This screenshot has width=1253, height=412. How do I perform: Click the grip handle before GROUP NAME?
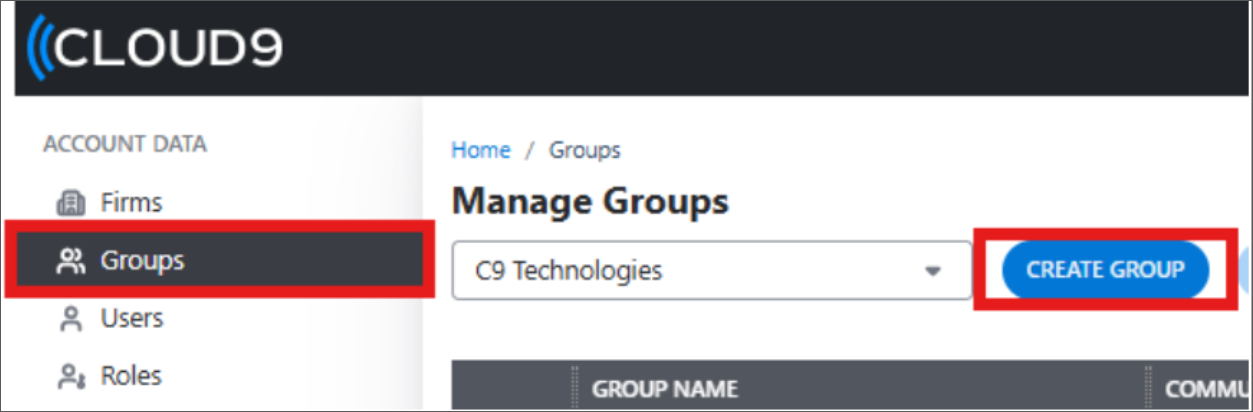(575, 388)
